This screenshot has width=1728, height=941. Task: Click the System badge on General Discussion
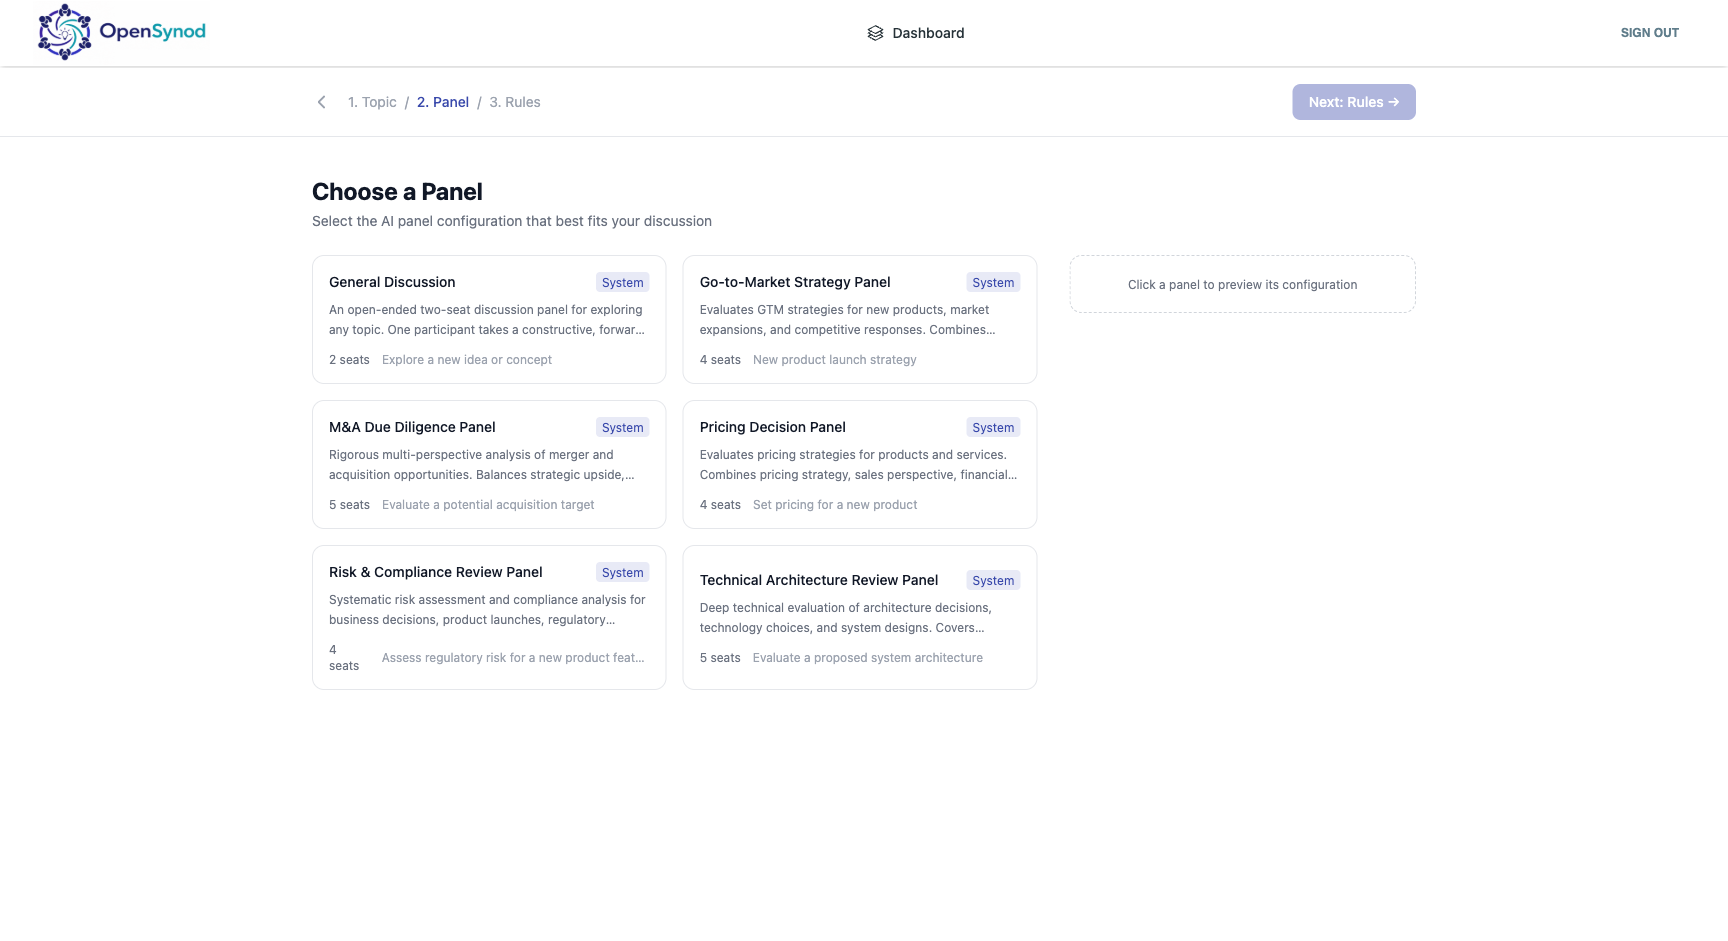click(623, 283)
